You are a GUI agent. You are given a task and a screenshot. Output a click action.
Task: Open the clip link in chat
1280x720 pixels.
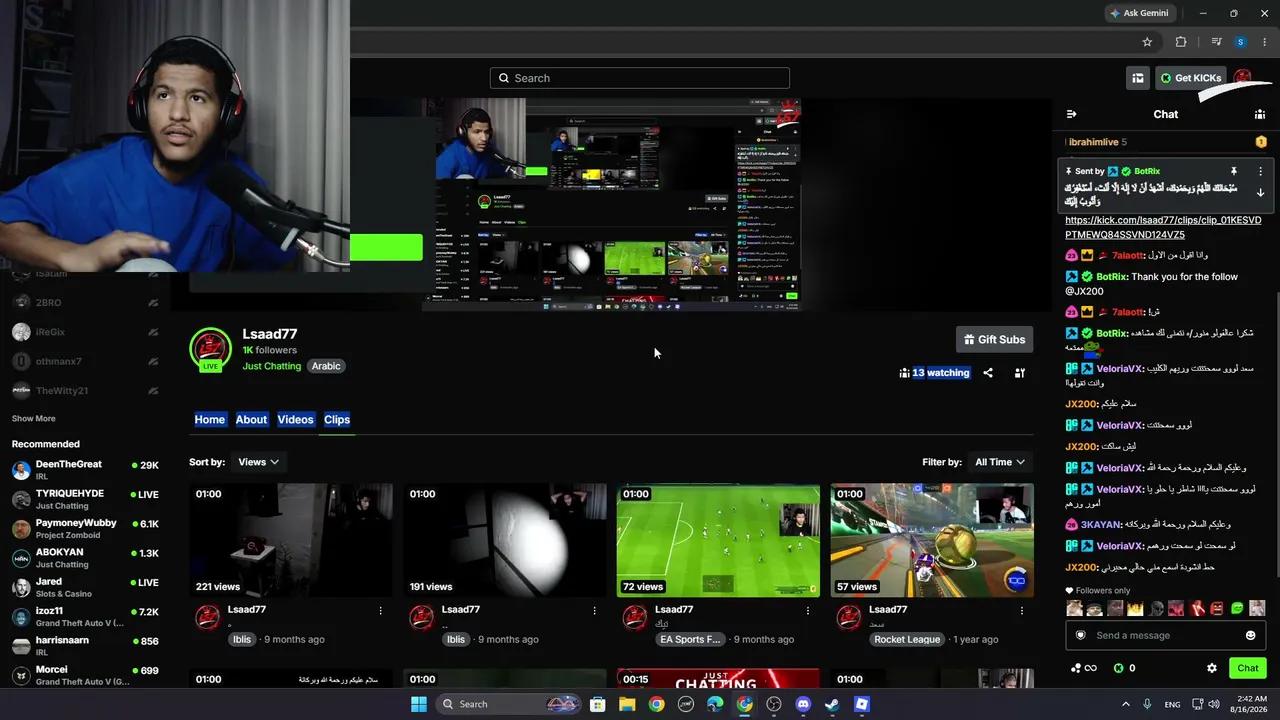(x=1163, y=227)
